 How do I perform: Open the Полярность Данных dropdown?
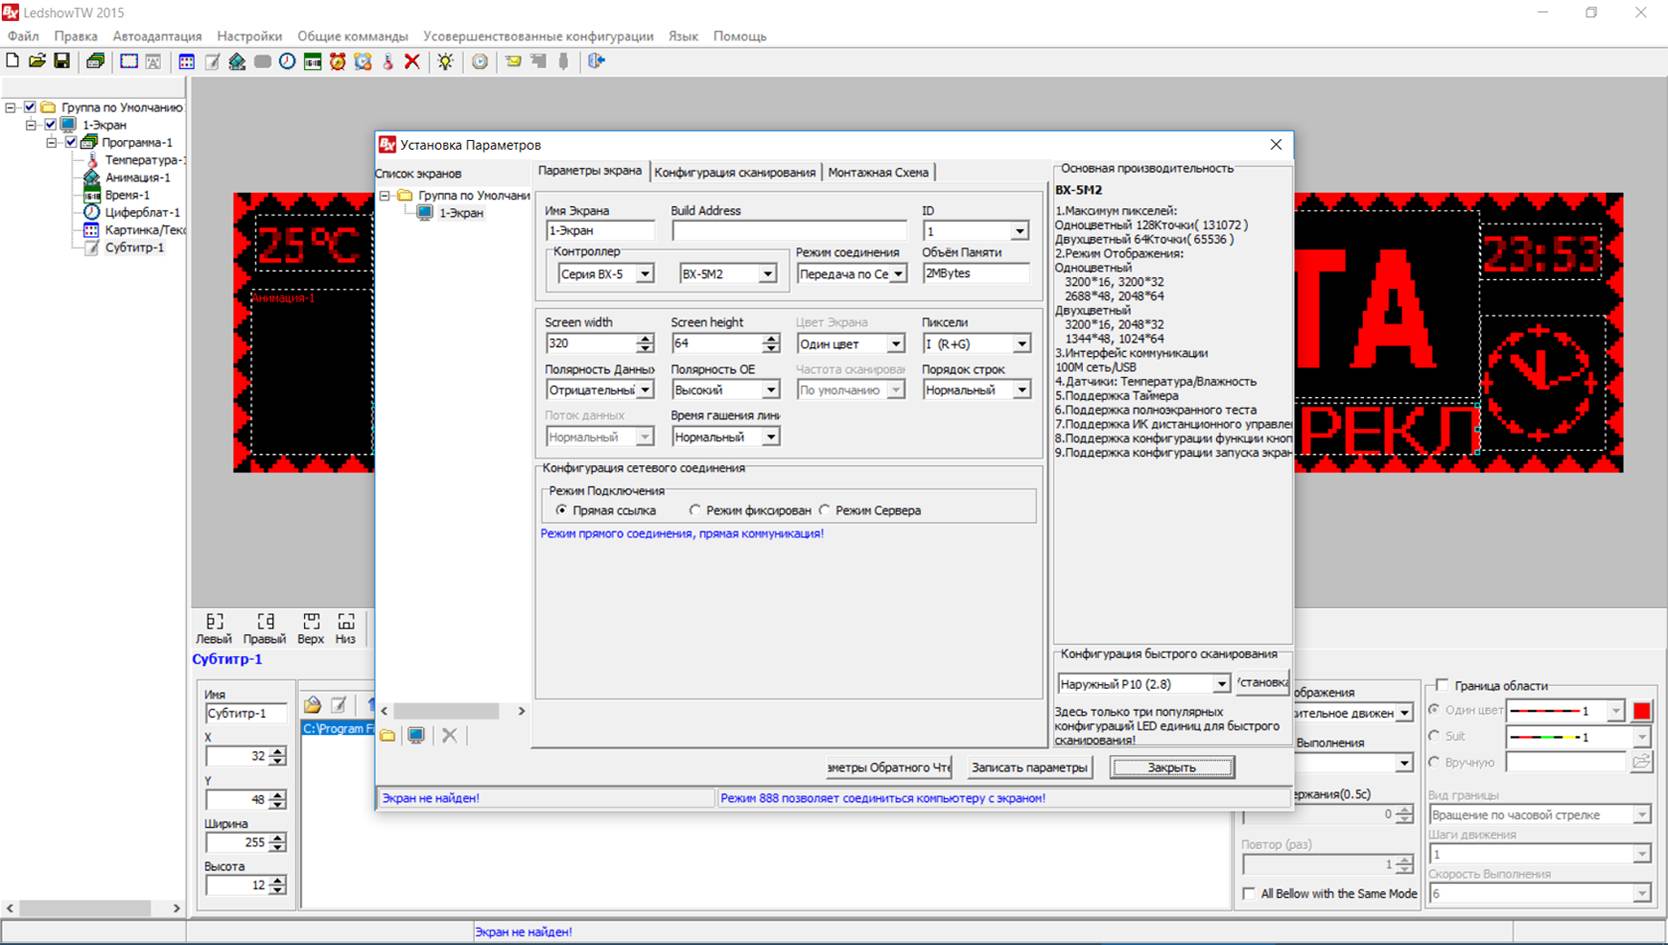pyautogui.click(x=645, y=390)
